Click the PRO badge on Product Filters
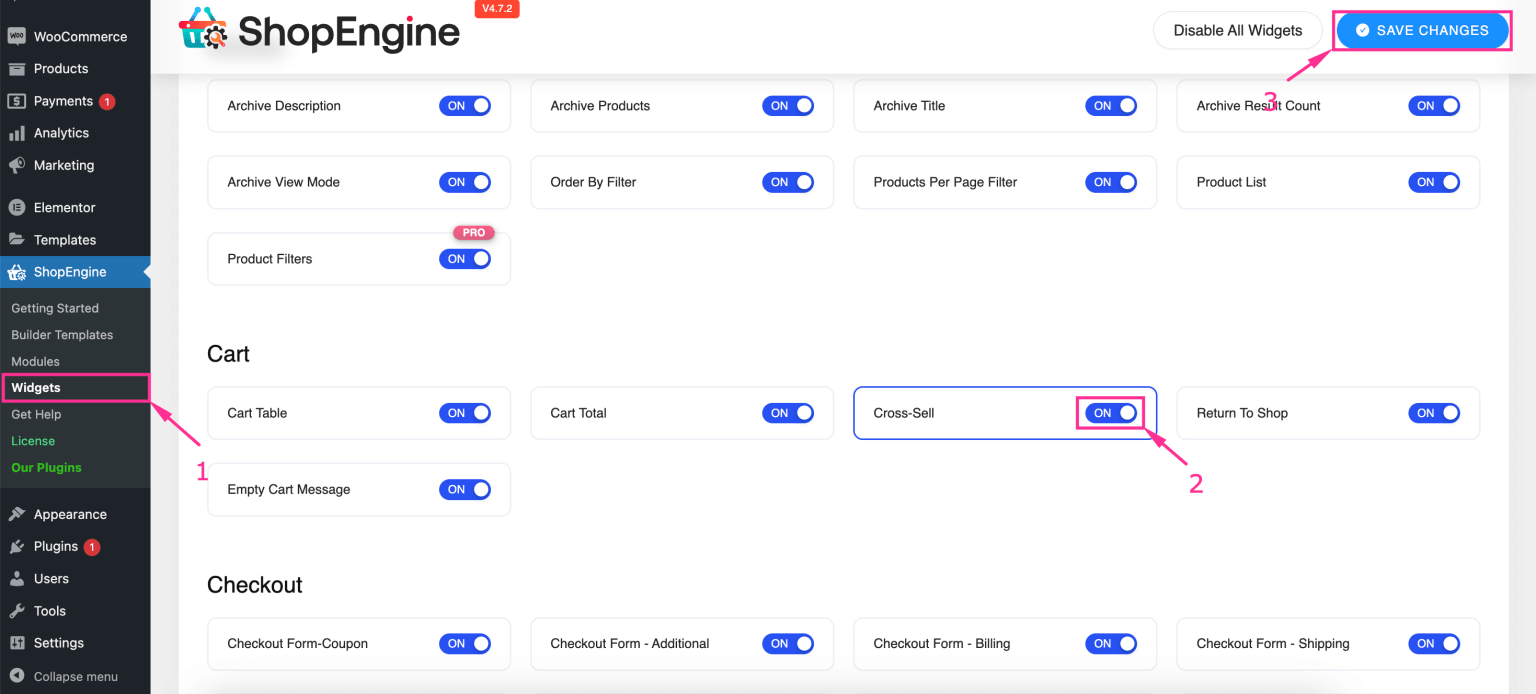The height and width of the screenshot is (694, 1536). click(474, 232)
